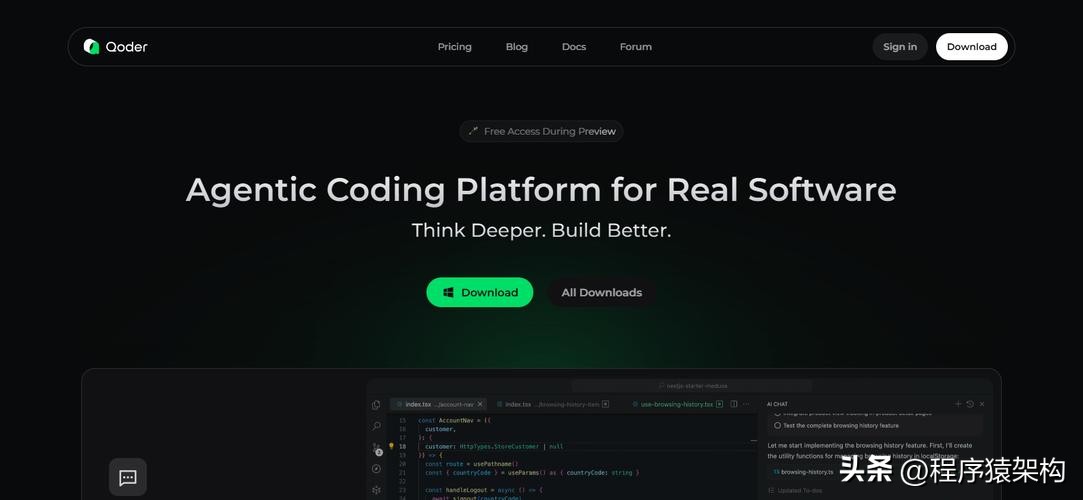
Task: Click the const route = usePathname() line
Action: [x=472, y=464]
